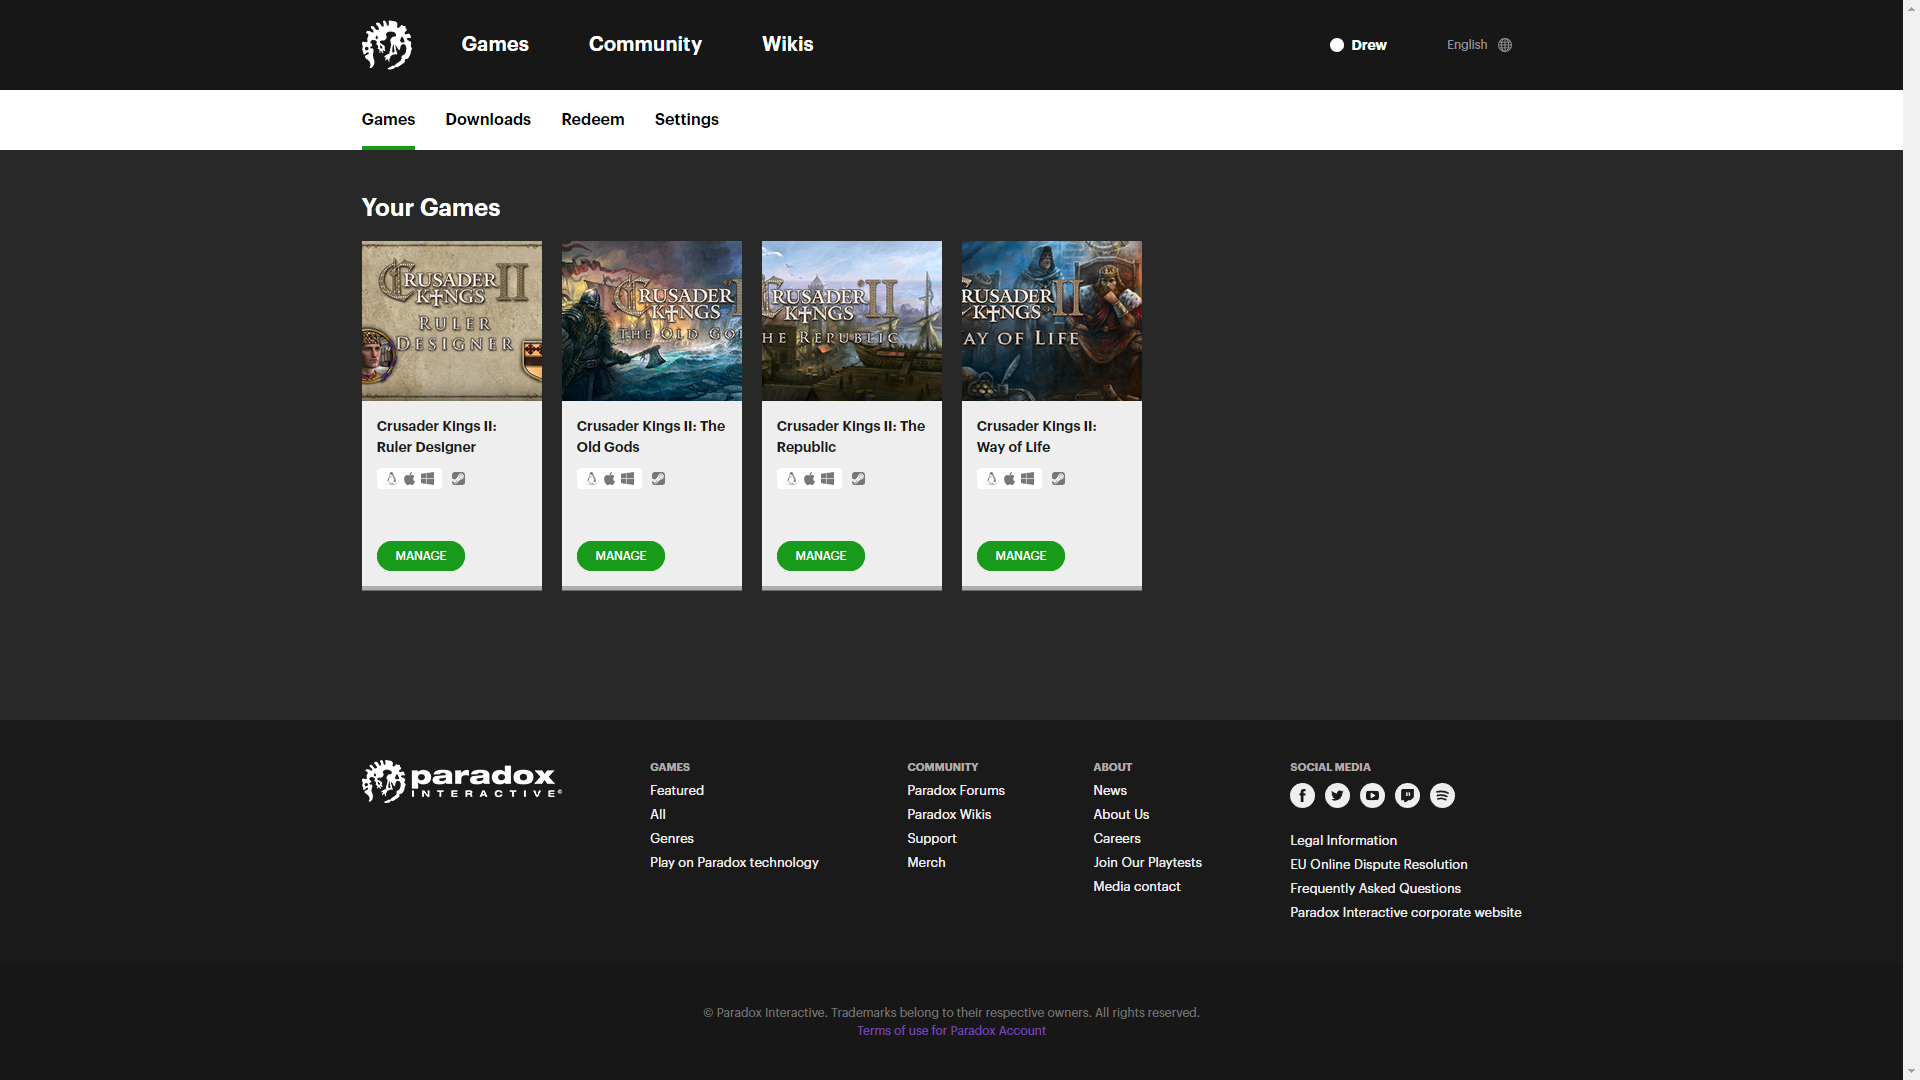Image resolution: width=1920 pixels, height=1080 pixels.
Task: Click the Paradox Forums footer link
Action: pos(956,791)
